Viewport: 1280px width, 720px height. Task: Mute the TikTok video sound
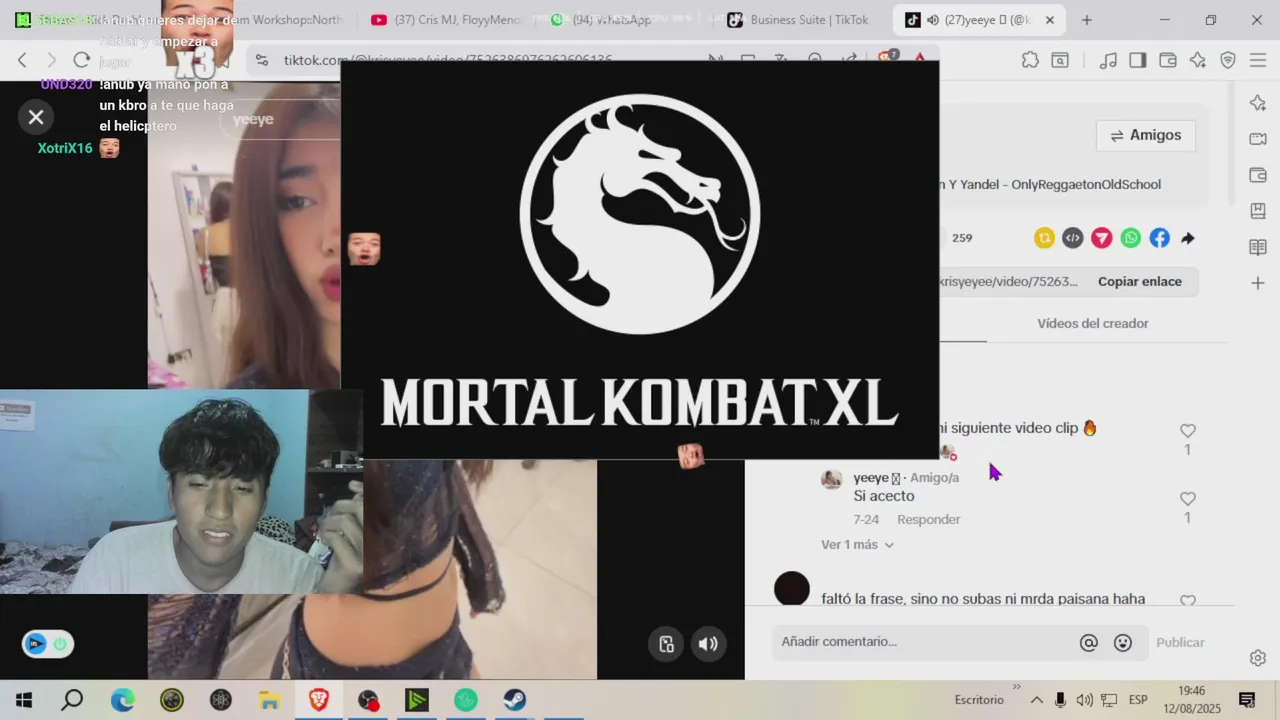click(x=708, y=644)
